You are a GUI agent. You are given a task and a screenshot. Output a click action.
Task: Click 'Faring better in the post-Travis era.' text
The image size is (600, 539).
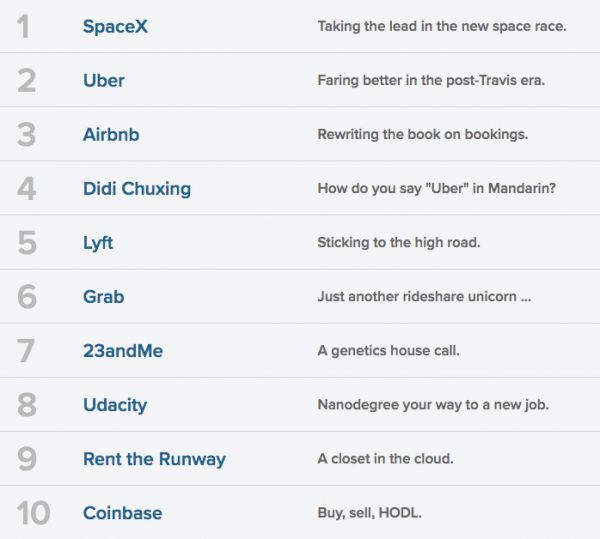(431, 80)
